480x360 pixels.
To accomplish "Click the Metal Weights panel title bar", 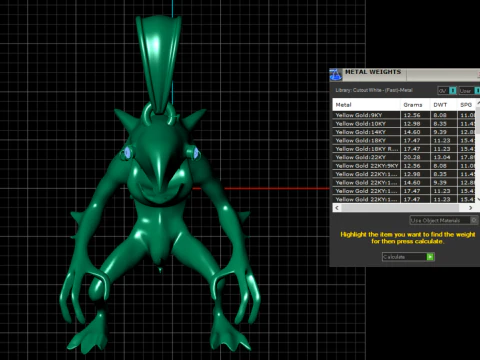I will pyautogui.click(x=405, y=75).
